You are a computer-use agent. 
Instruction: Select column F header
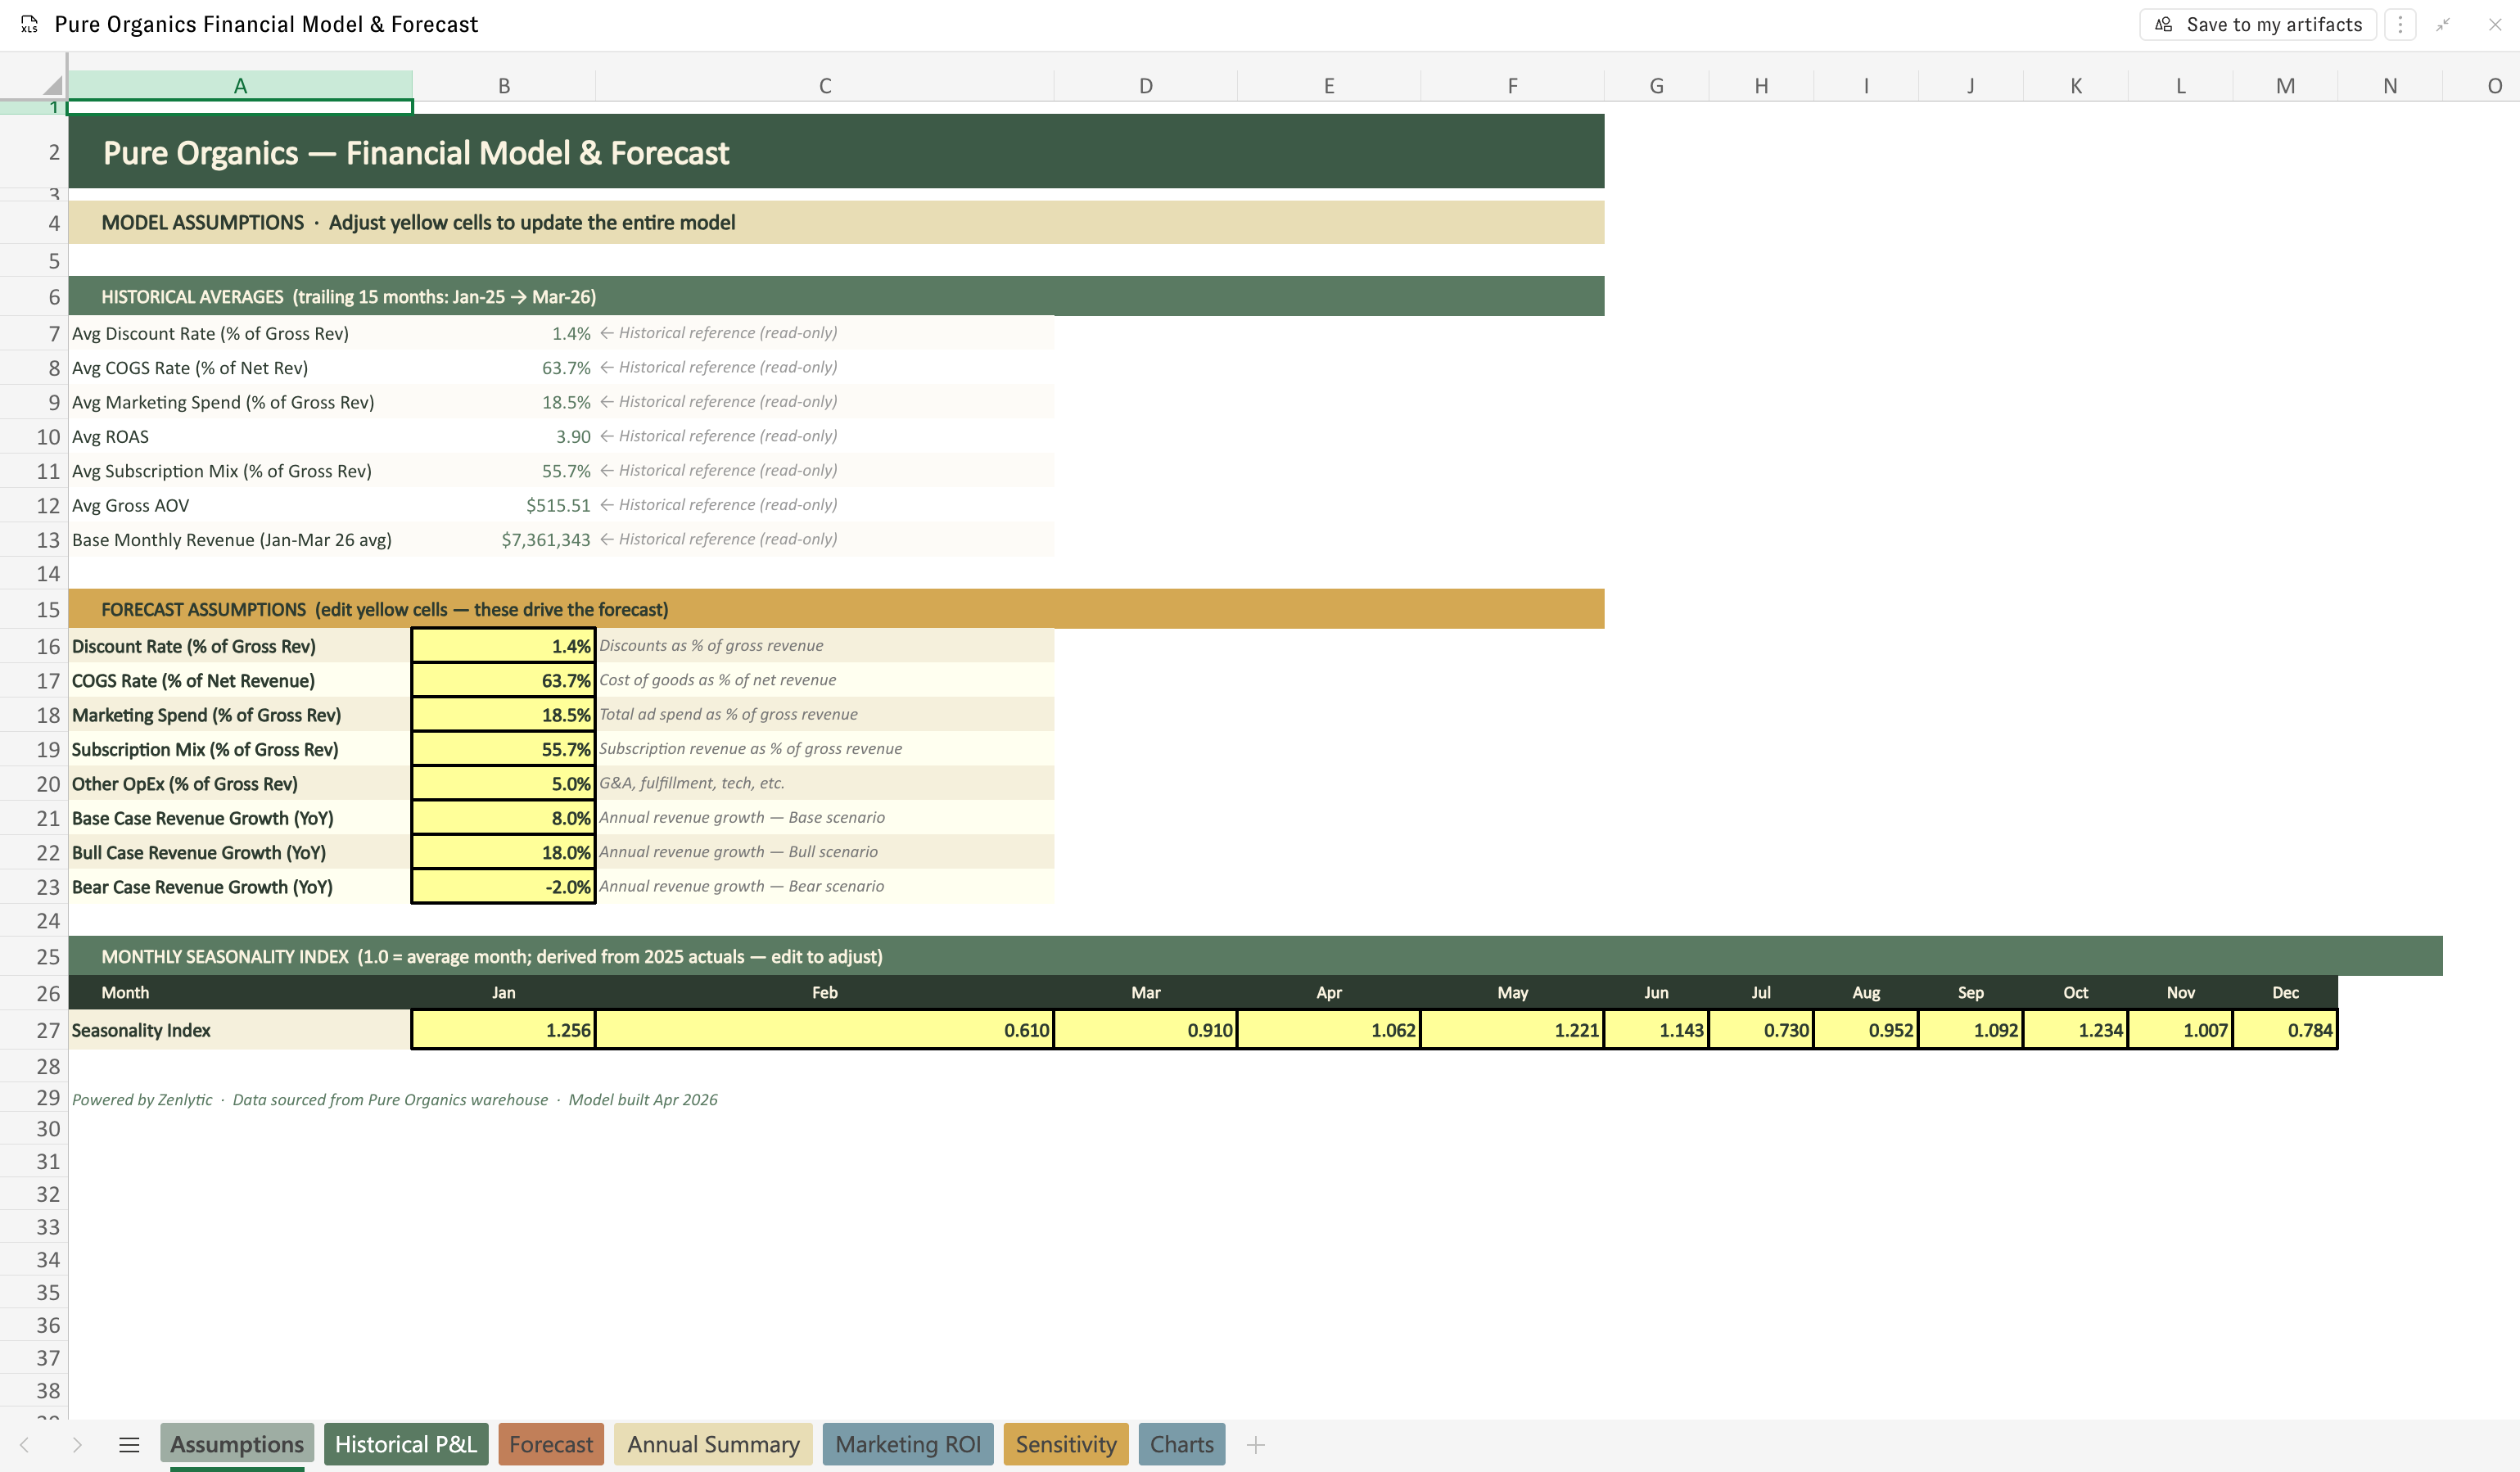(x=1513, y=86)
